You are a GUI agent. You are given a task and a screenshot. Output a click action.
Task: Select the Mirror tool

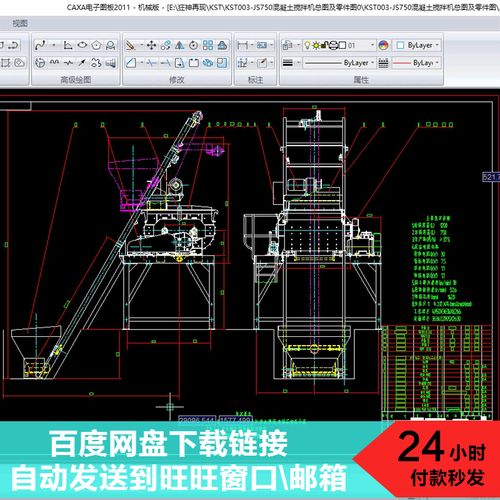click(x=180, y=45)
